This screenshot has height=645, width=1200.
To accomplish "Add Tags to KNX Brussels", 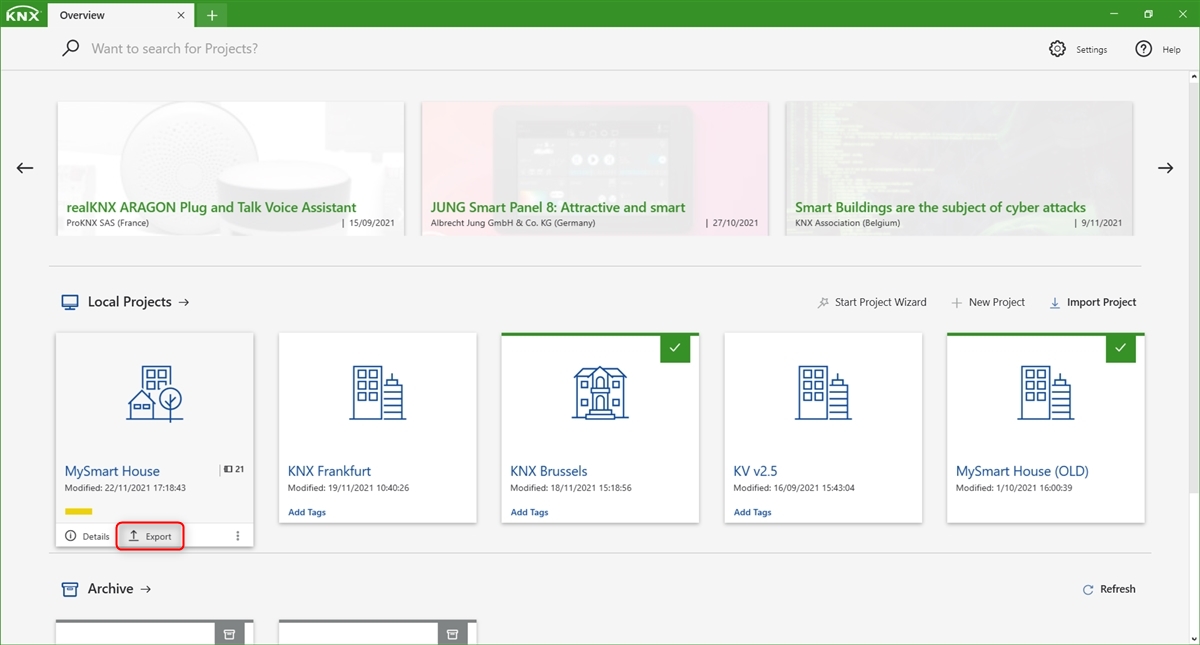I will click(x=530, y=512).
